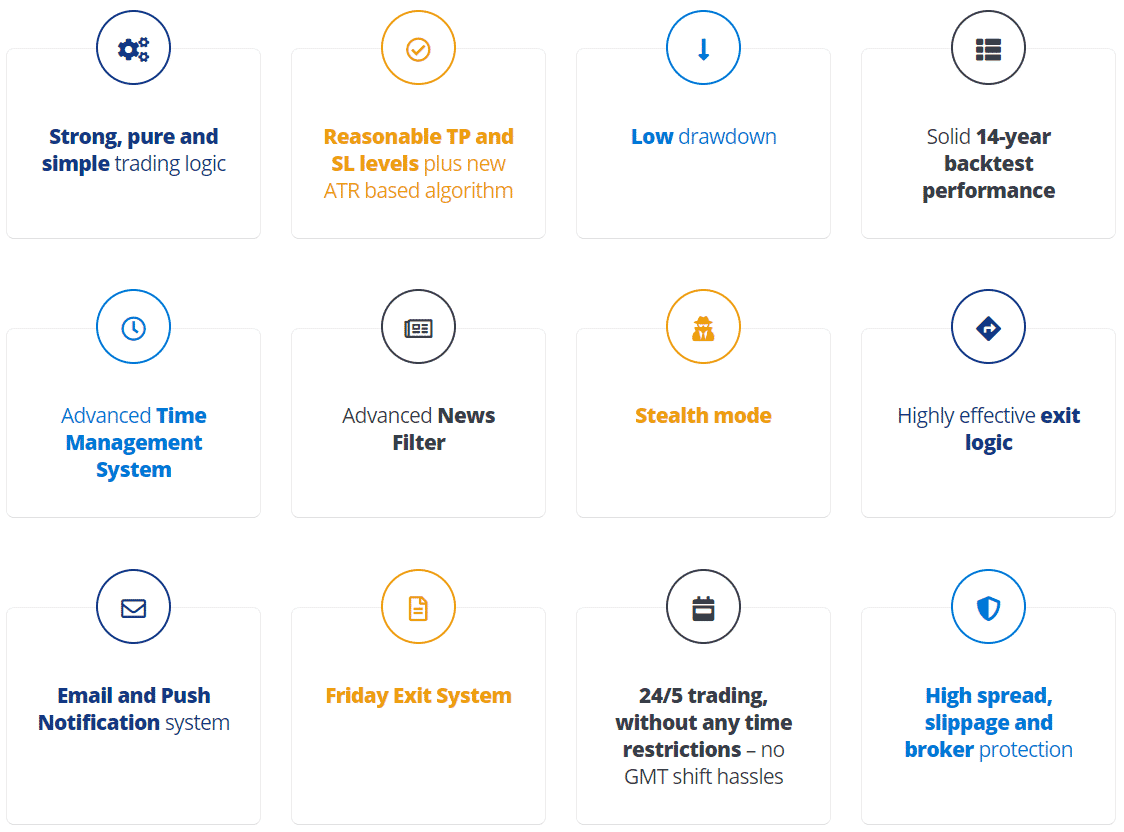Select the Strong, pure and simple trading logic text
The width and height of the screenshot is (1124, 832).
pos(133,150)
